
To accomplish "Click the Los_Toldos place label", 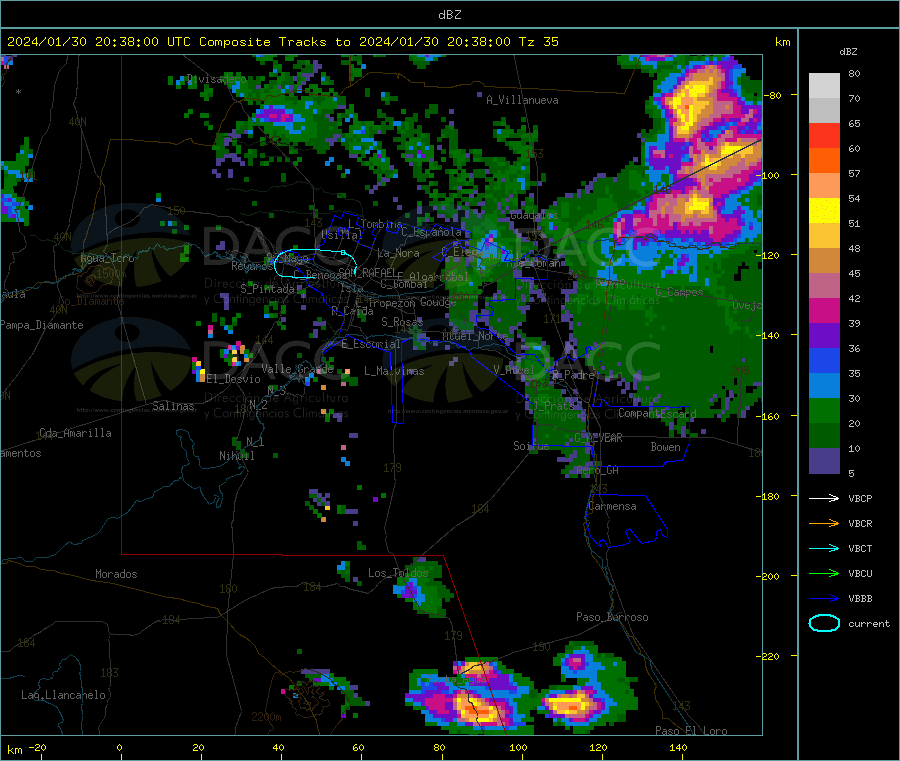I will tap(398, 573).
